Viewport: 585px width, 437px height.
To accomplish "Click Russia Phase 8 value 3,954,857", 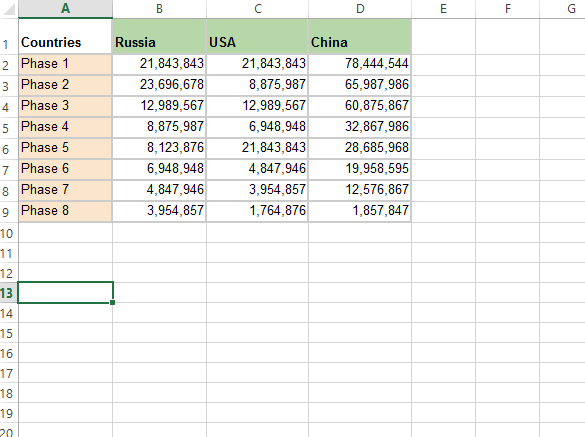I will (x=159, y=211).
